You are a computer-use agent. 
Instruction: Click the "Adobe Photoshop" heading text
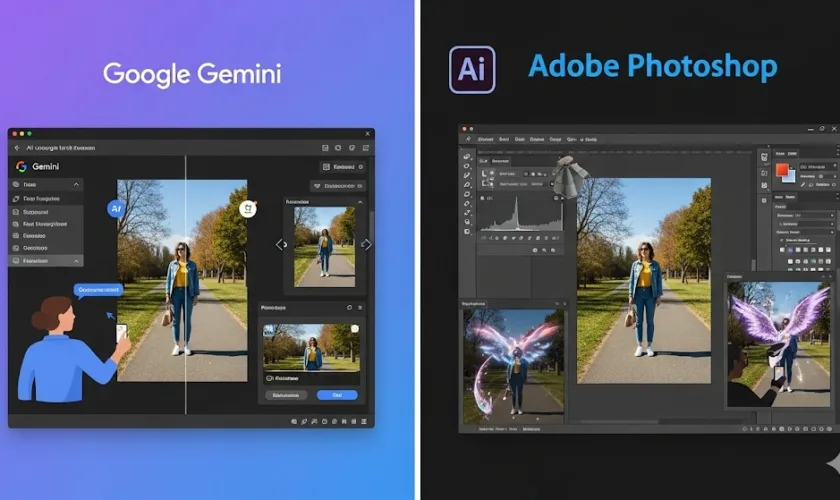pyautogui.click(x=652, y=66)
